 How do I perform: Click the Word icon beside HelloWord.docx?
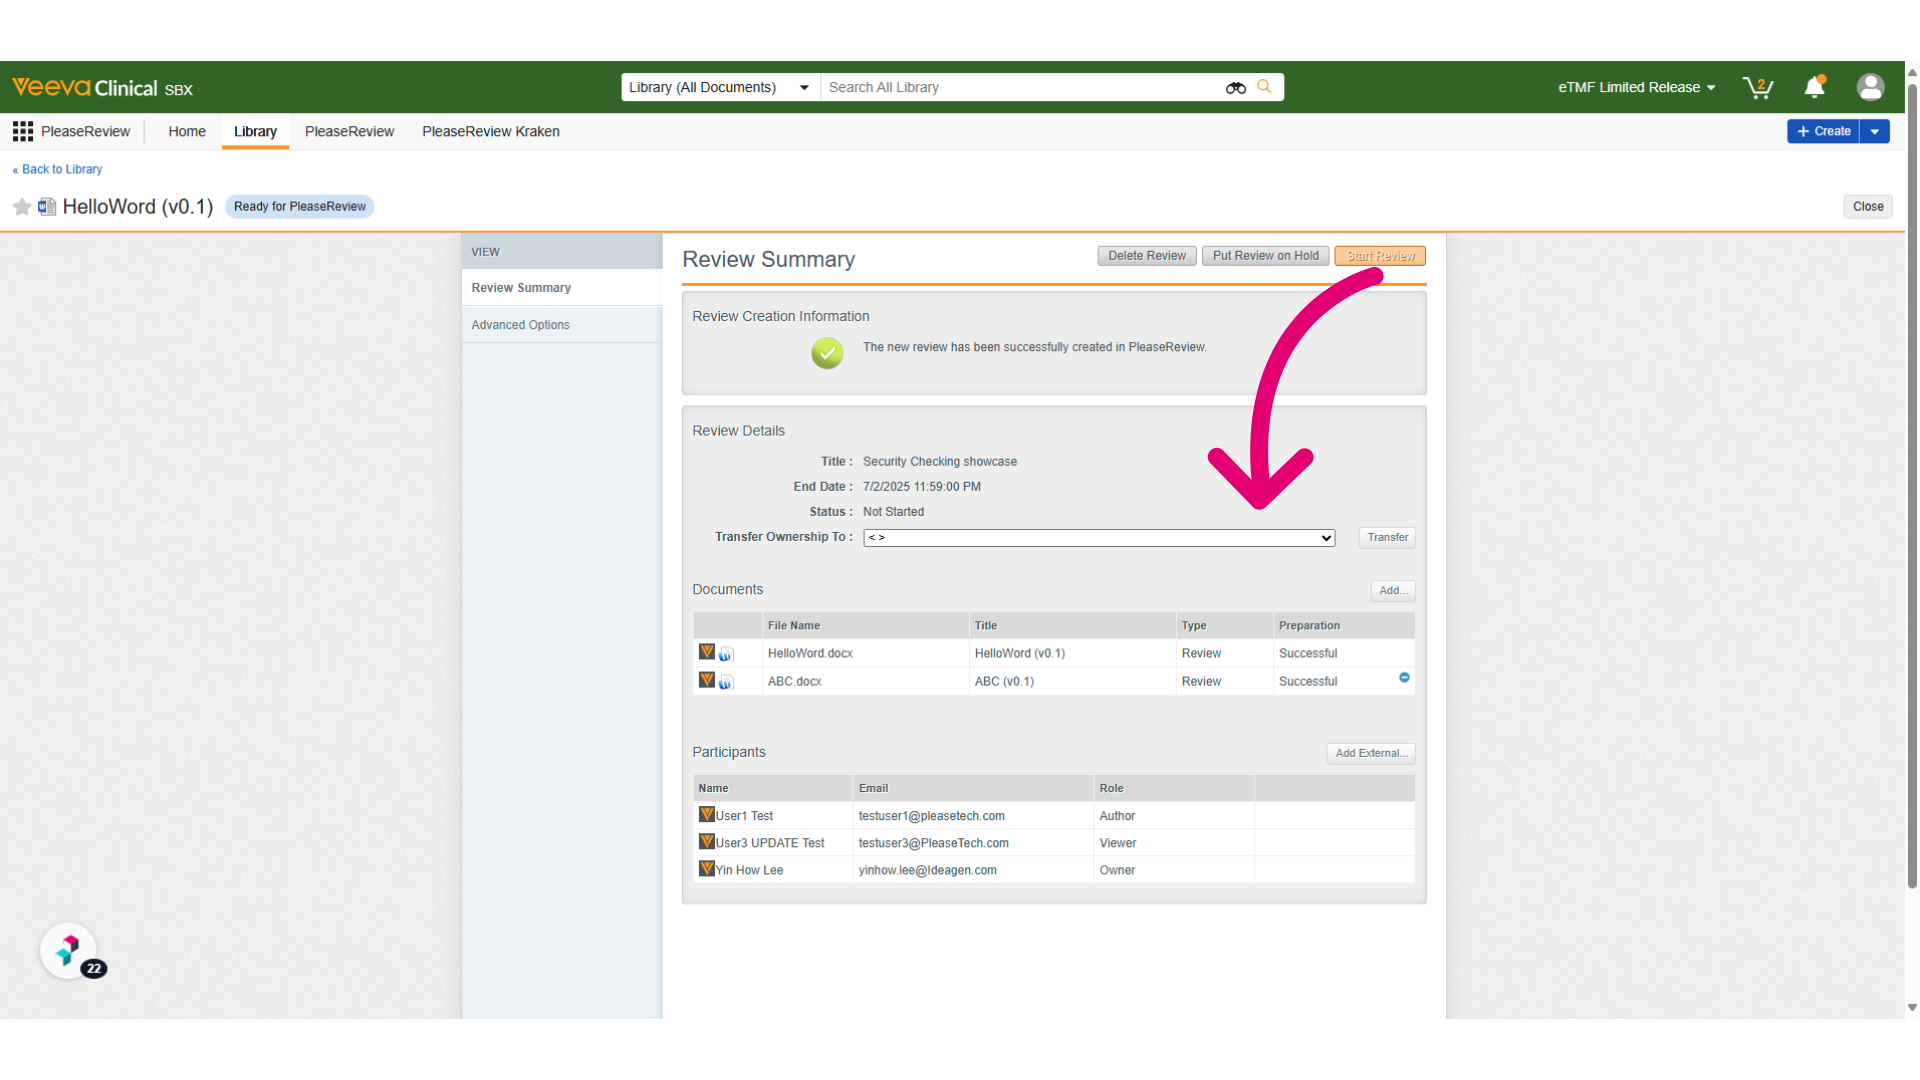click(x=726, y=654)
